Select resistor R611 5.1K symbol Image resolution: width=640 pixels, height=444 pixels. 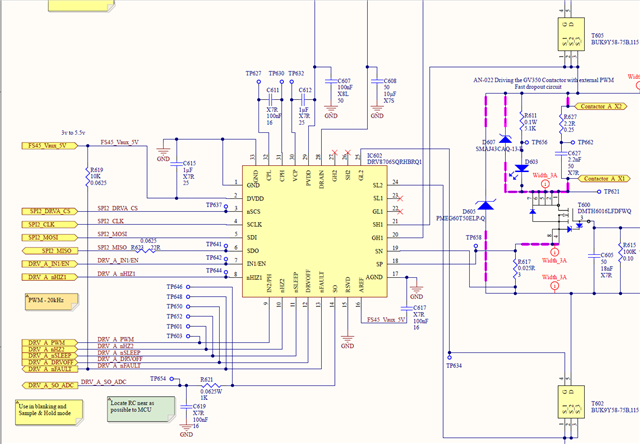pos(522,121)
